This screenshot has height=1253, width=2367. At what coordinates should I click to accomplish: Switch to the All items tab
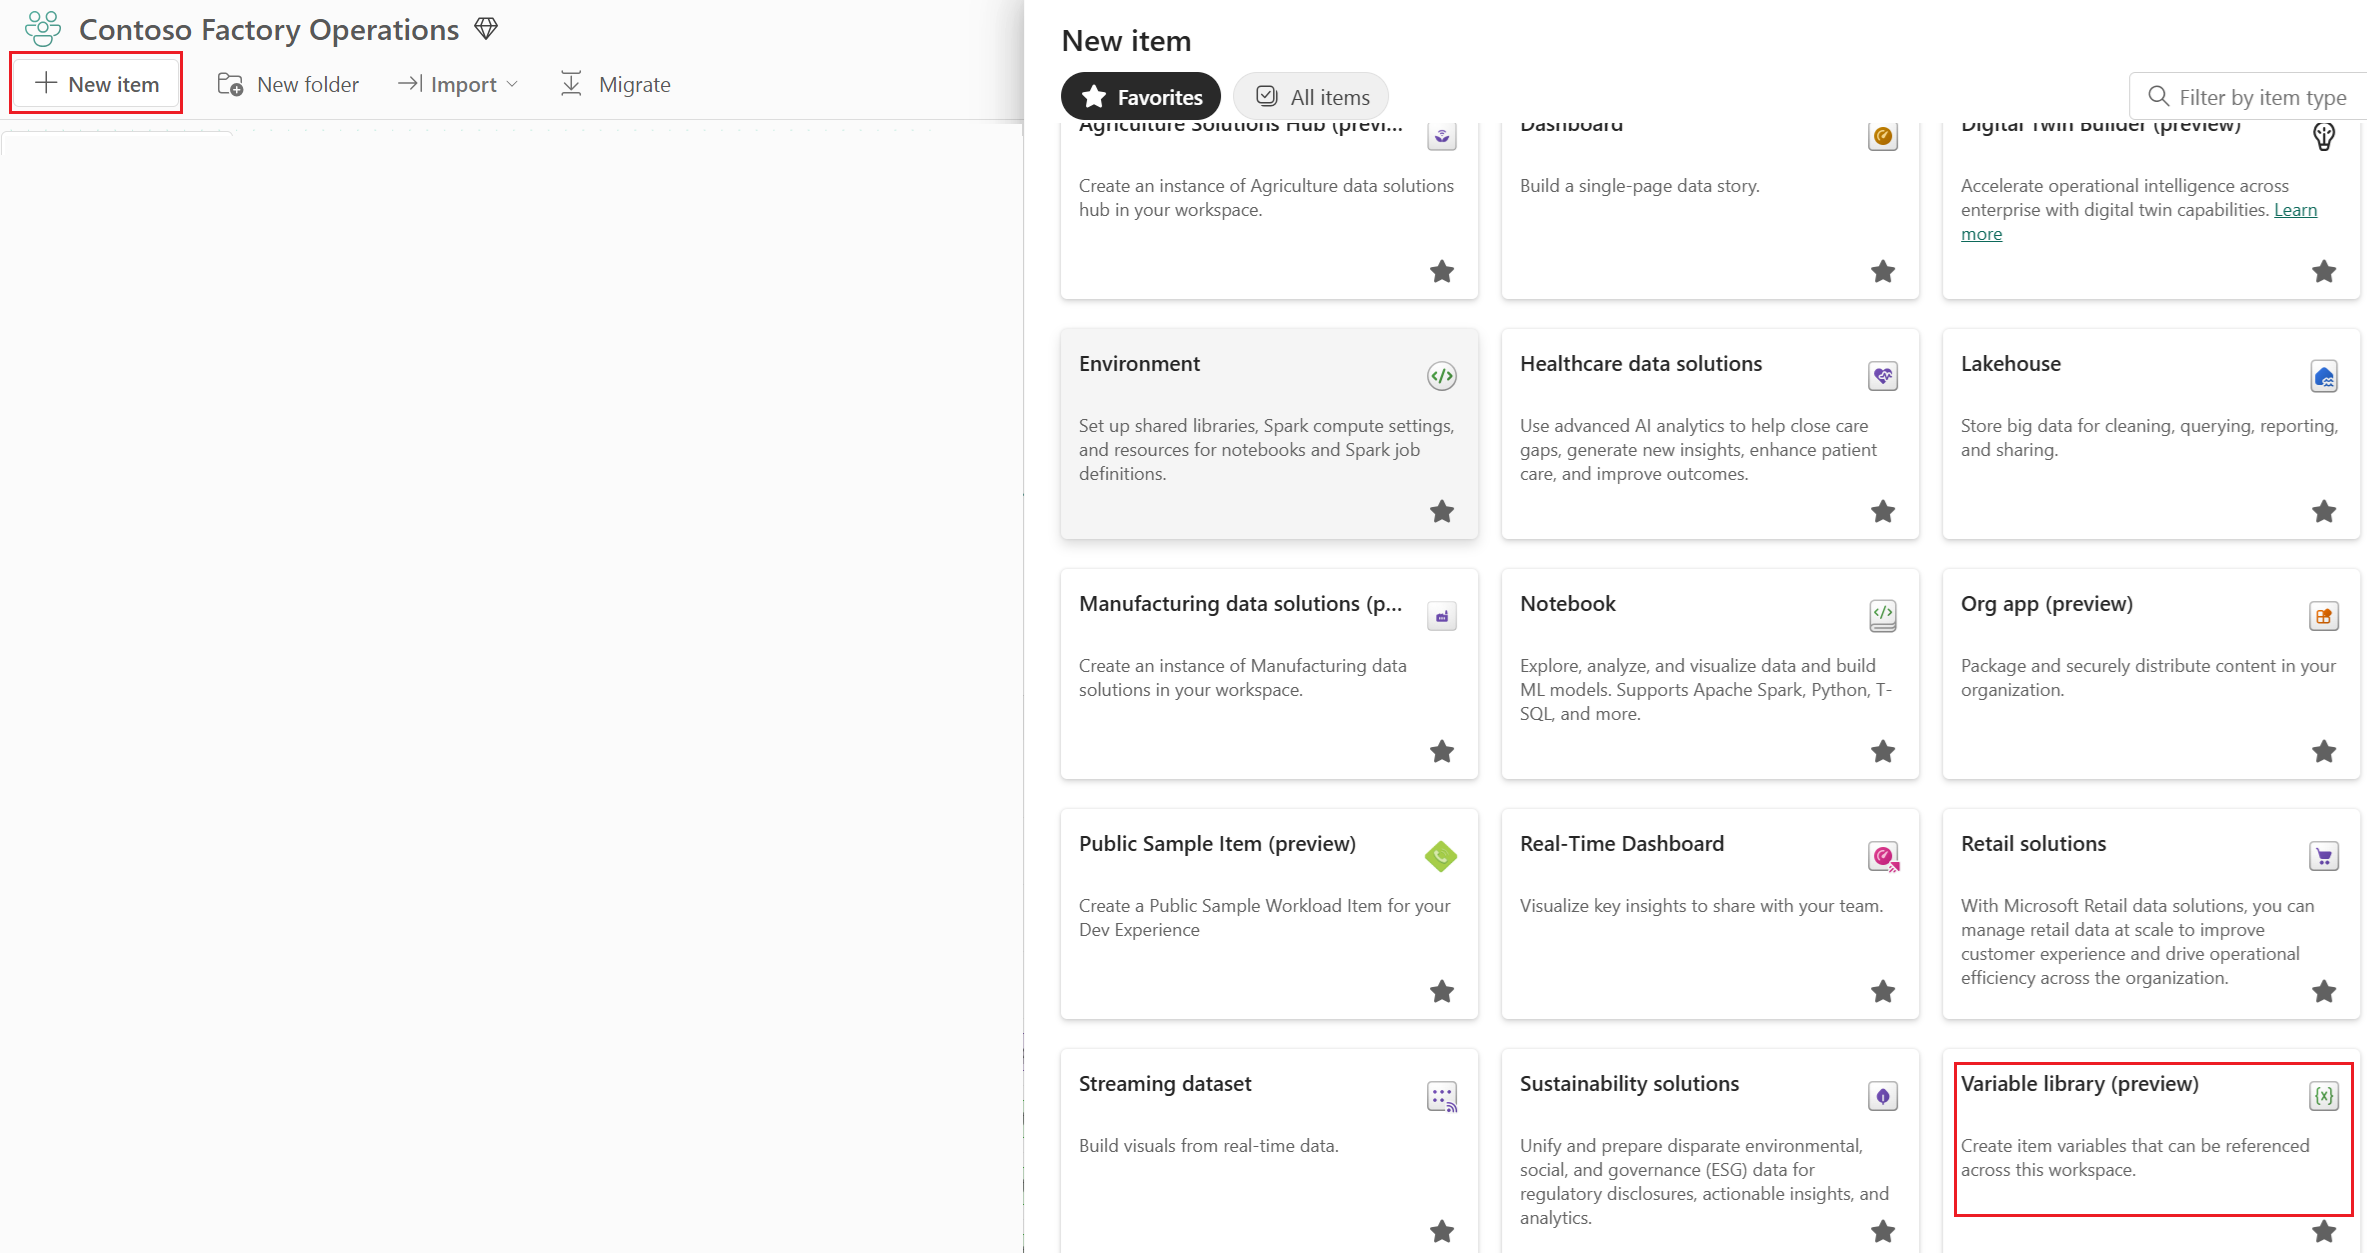[1311, 97]
